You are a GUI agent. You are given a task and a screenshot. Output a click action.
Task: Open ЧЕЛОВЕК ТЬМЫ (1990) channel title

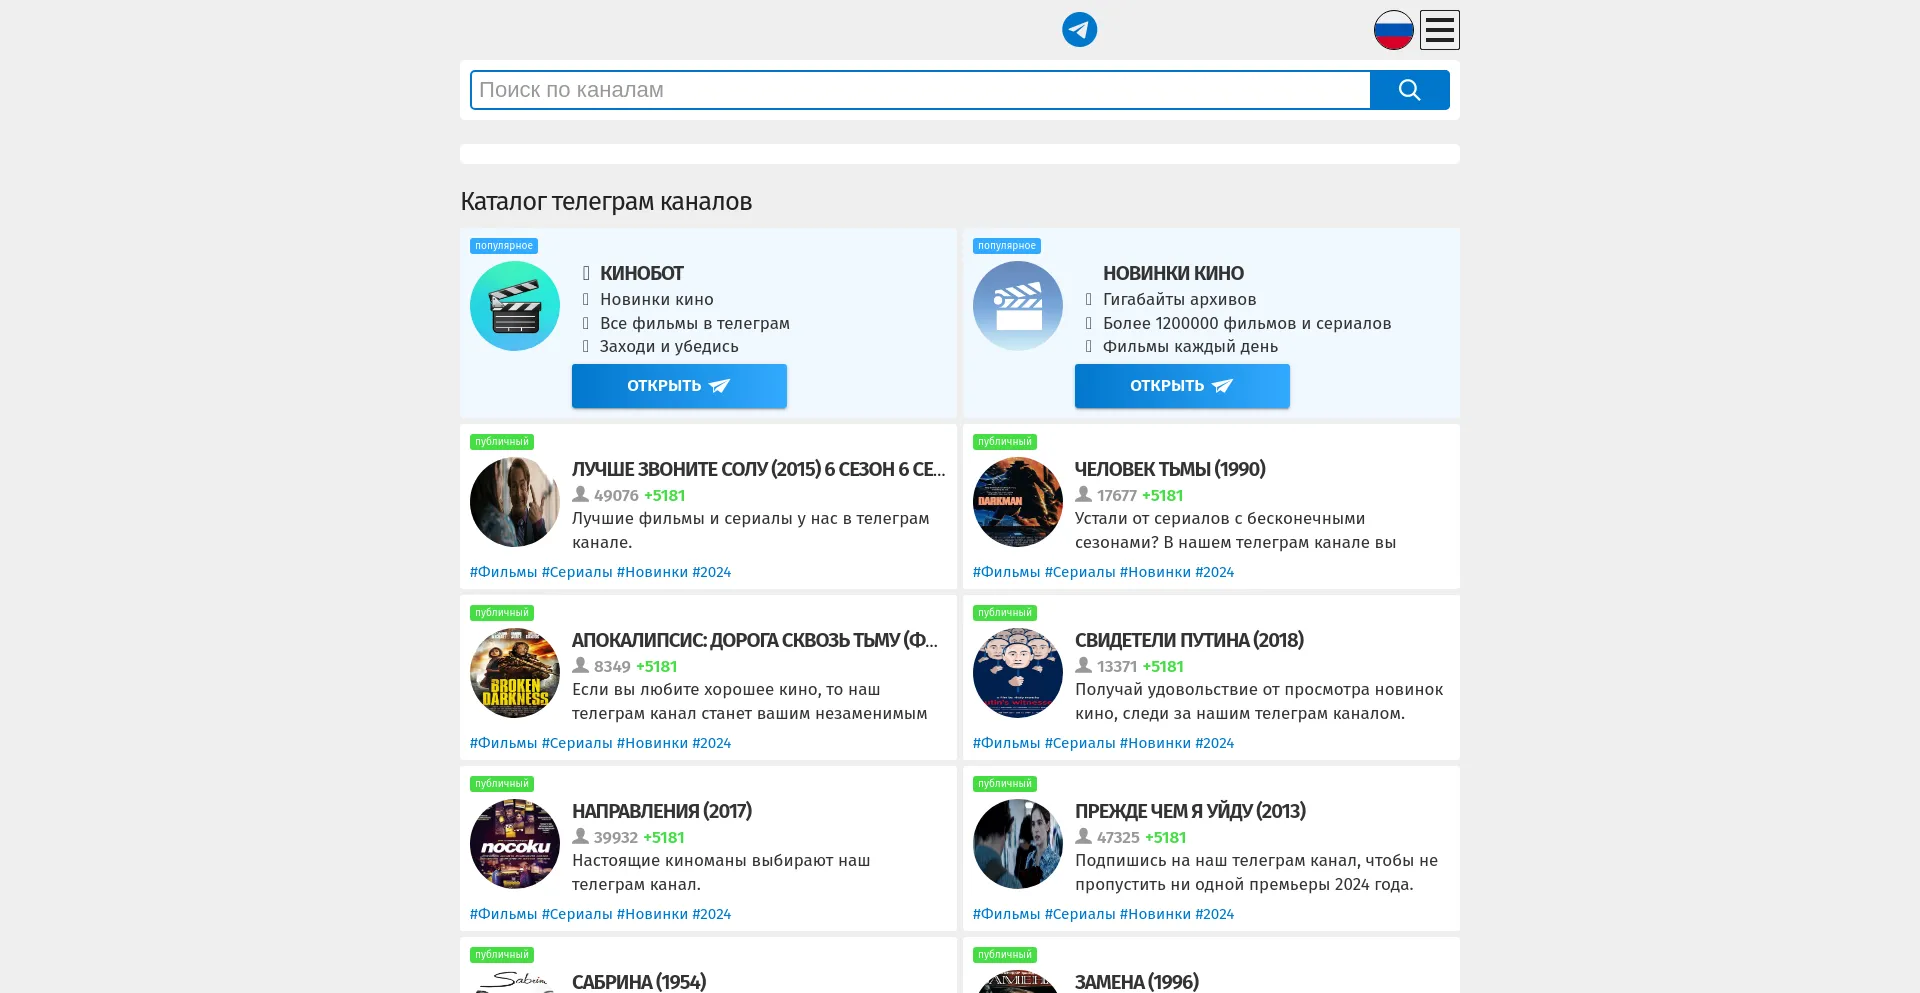[1170, 469]
